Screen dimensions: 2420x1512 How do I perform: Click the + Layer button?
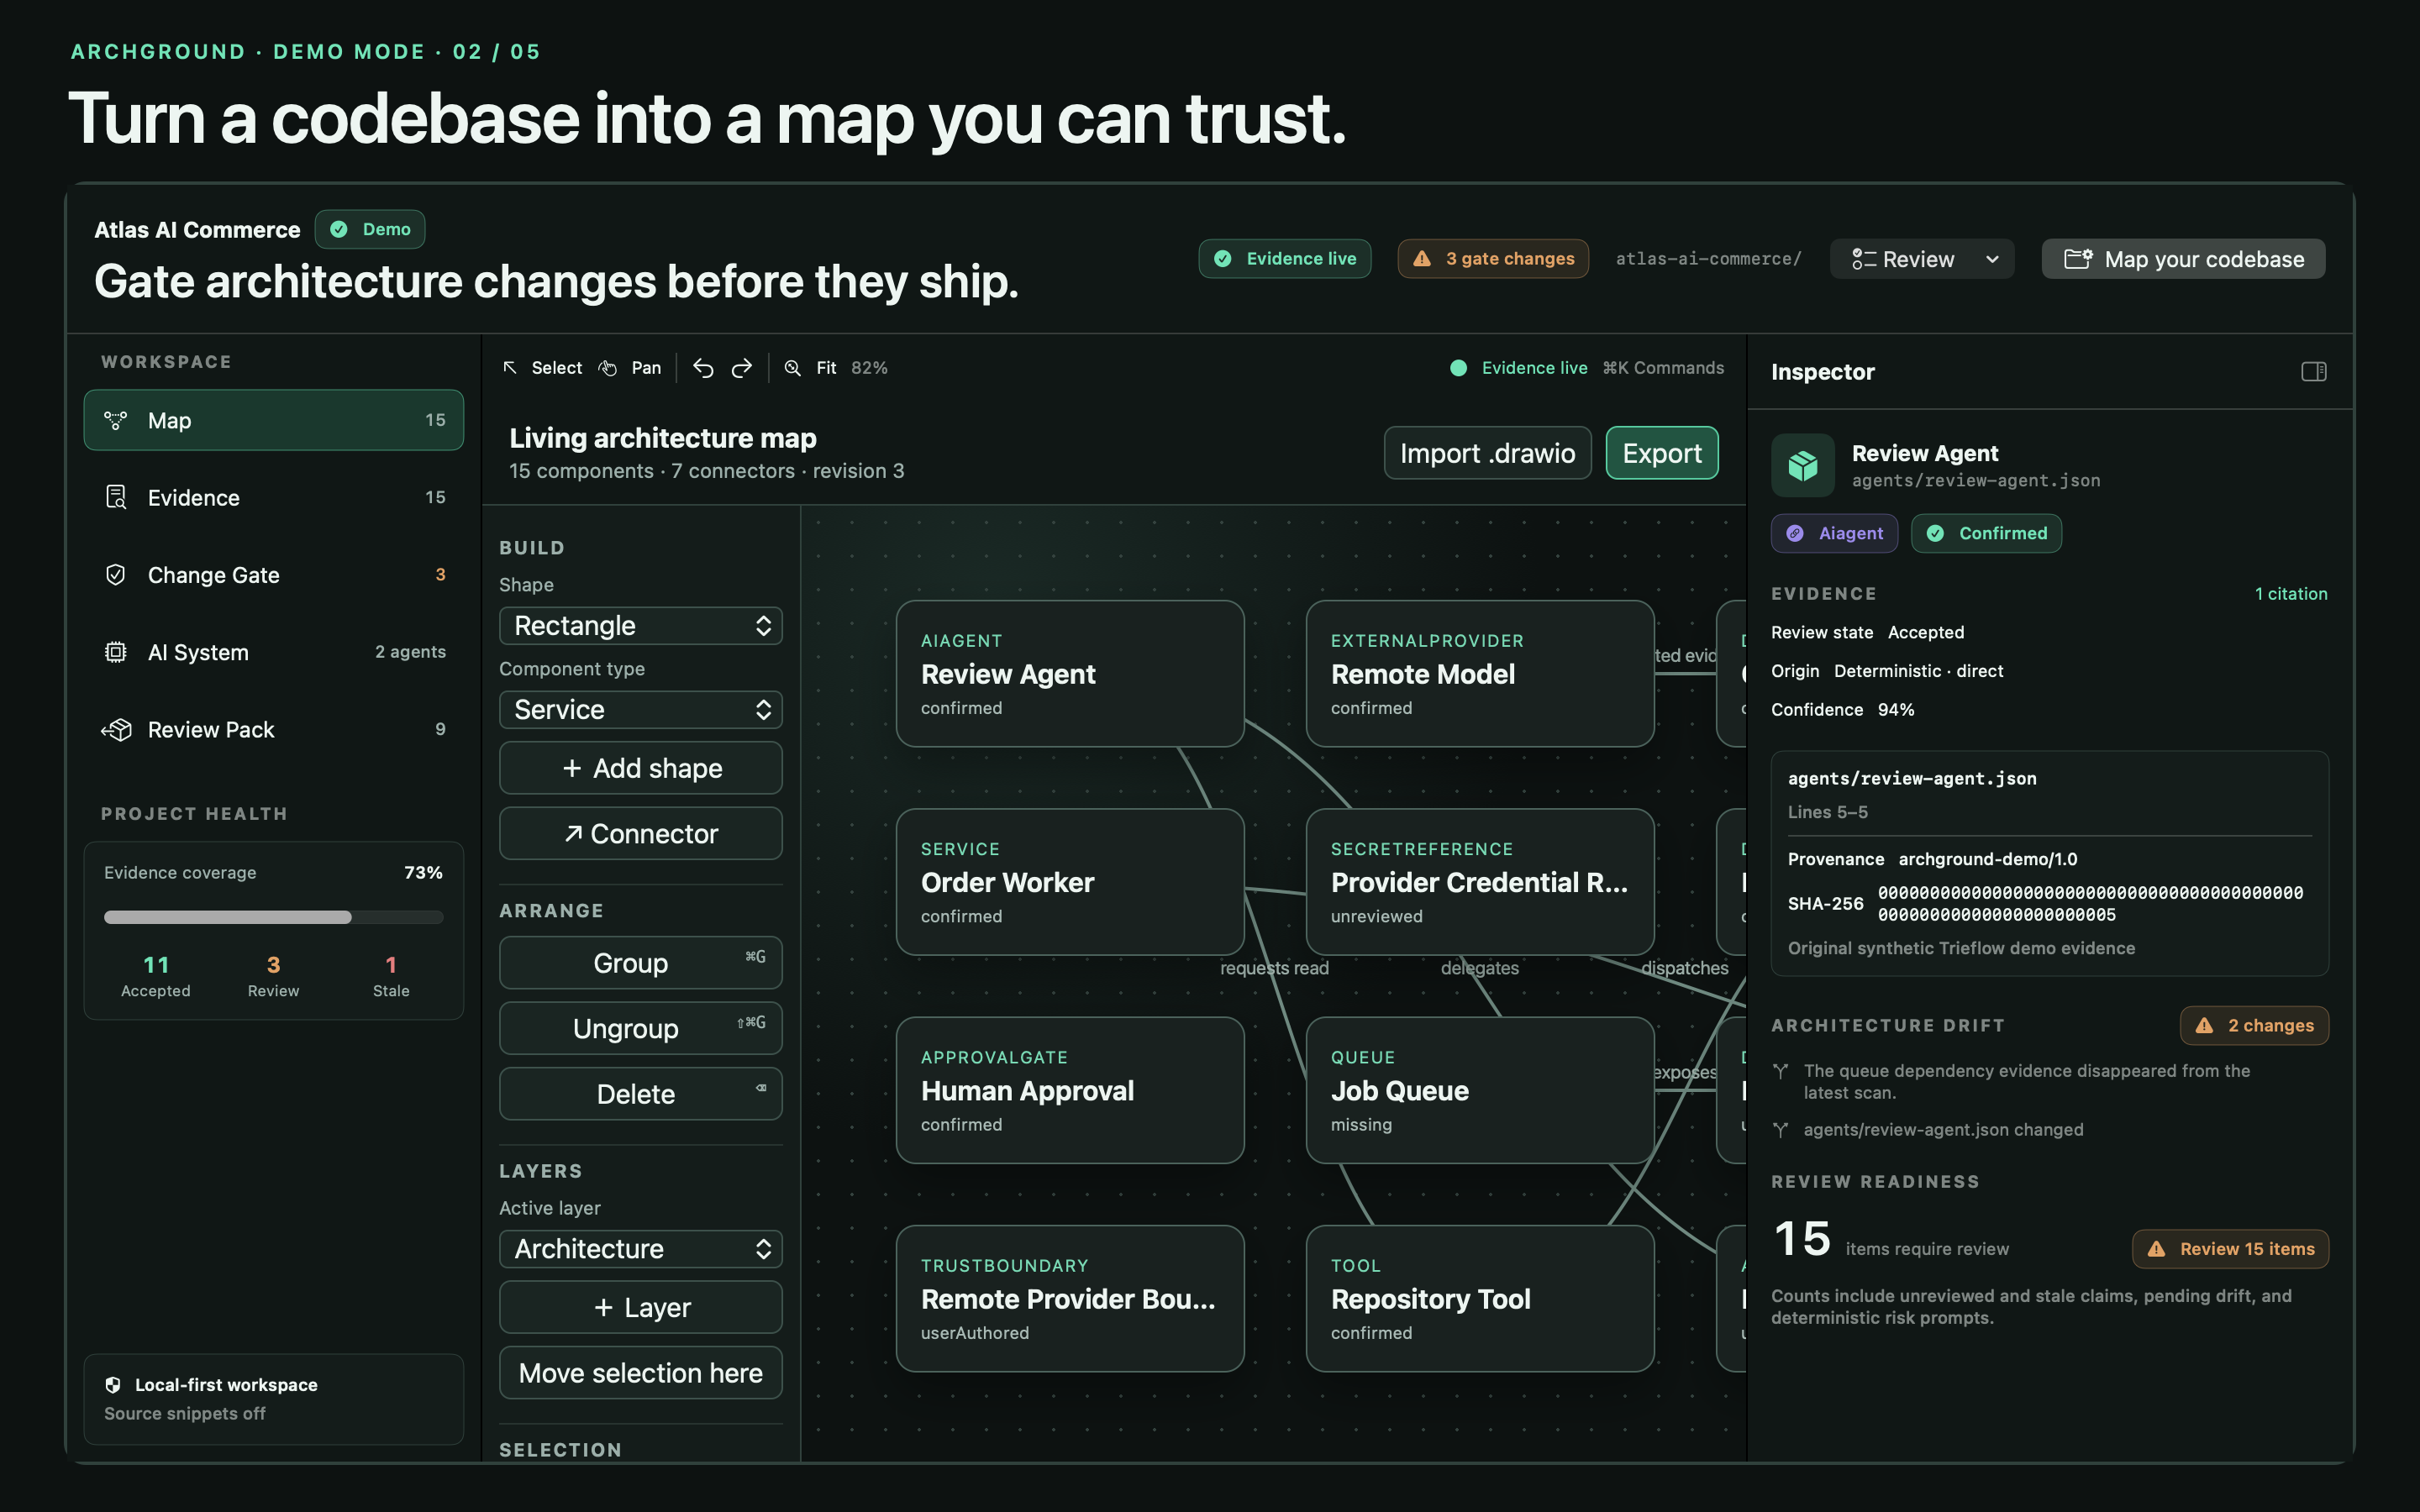(640, 1307)
